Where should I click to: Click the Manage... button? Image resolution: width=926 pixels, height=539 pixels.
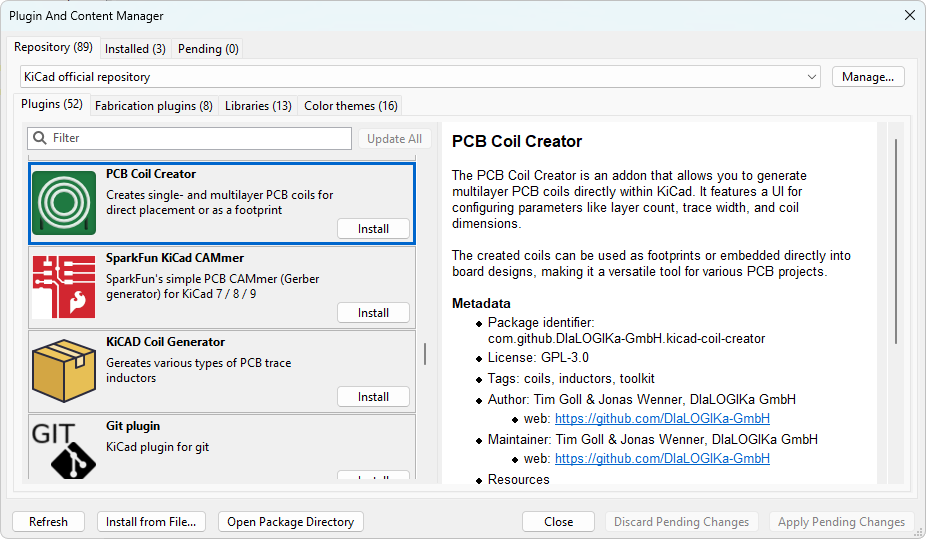click(868, 77)
